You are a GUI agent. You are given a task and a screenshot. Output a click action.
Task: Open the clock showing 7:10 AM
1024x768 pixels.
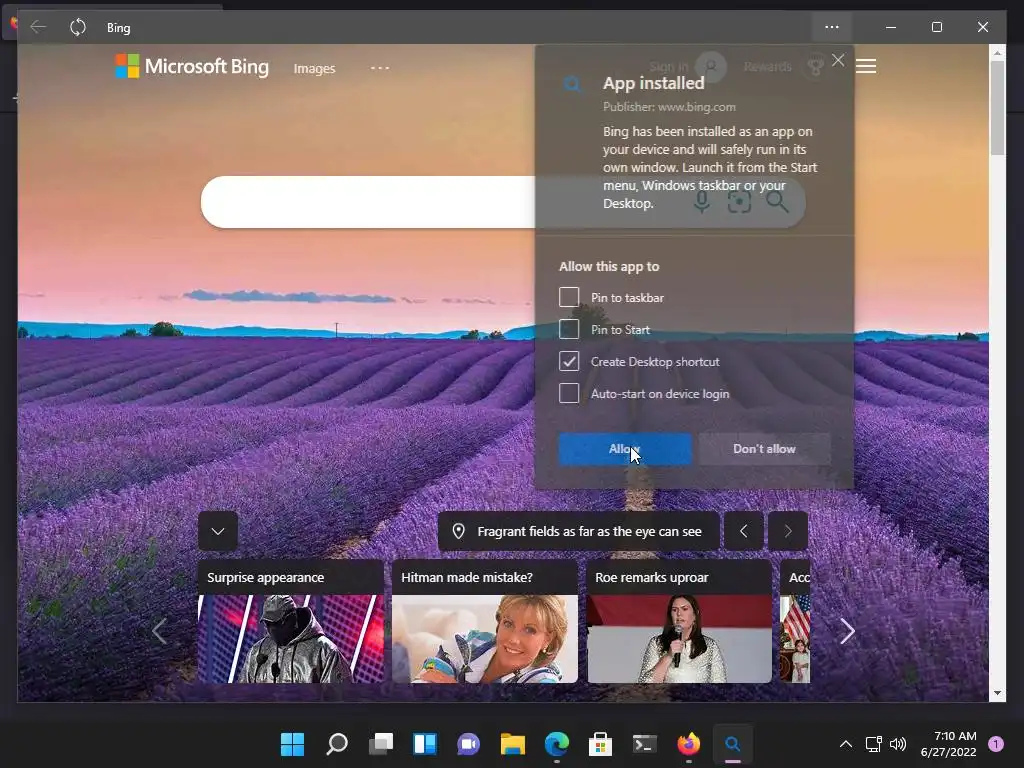[949, 744]
